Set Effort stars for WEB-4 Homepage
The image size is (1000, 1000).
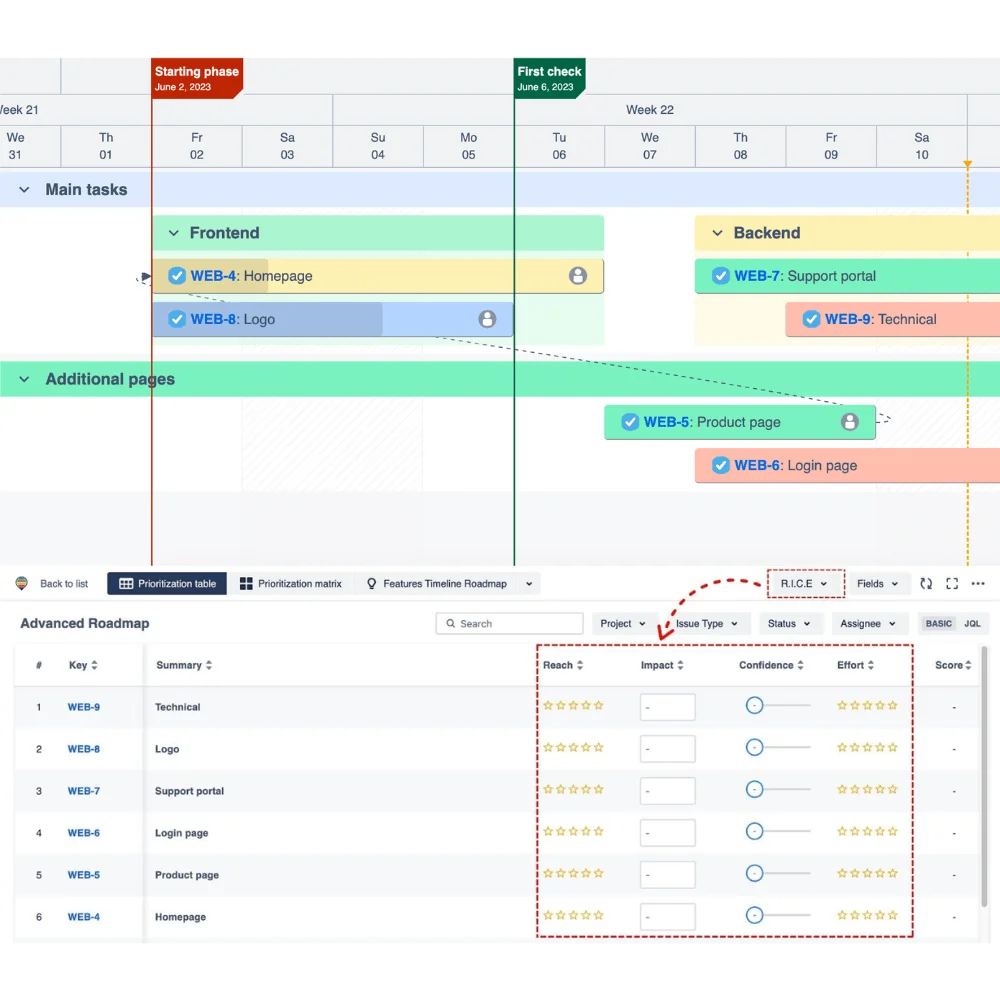coord(867,916)
